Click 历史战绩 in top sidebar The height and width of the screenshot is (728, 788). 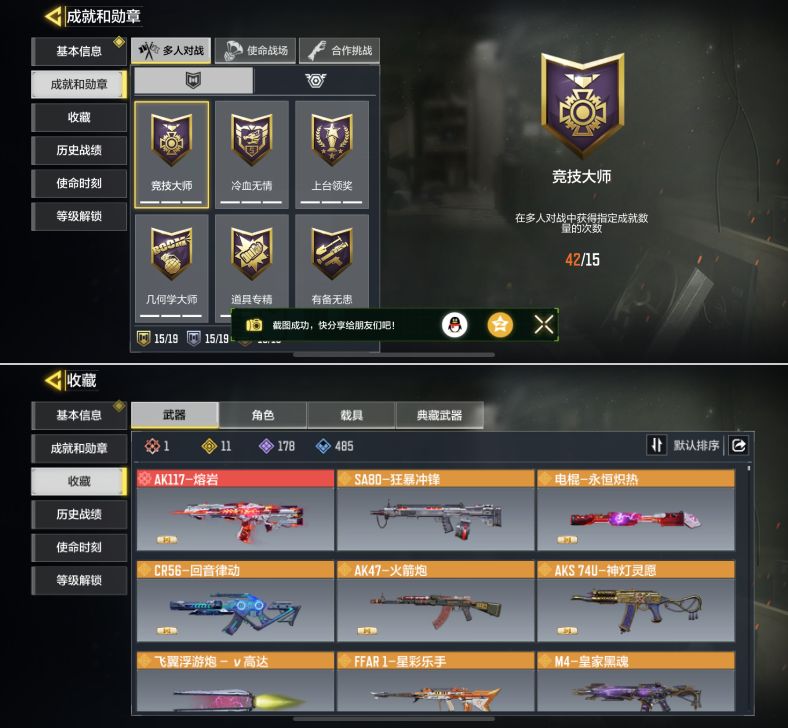(x=79, y=150)
